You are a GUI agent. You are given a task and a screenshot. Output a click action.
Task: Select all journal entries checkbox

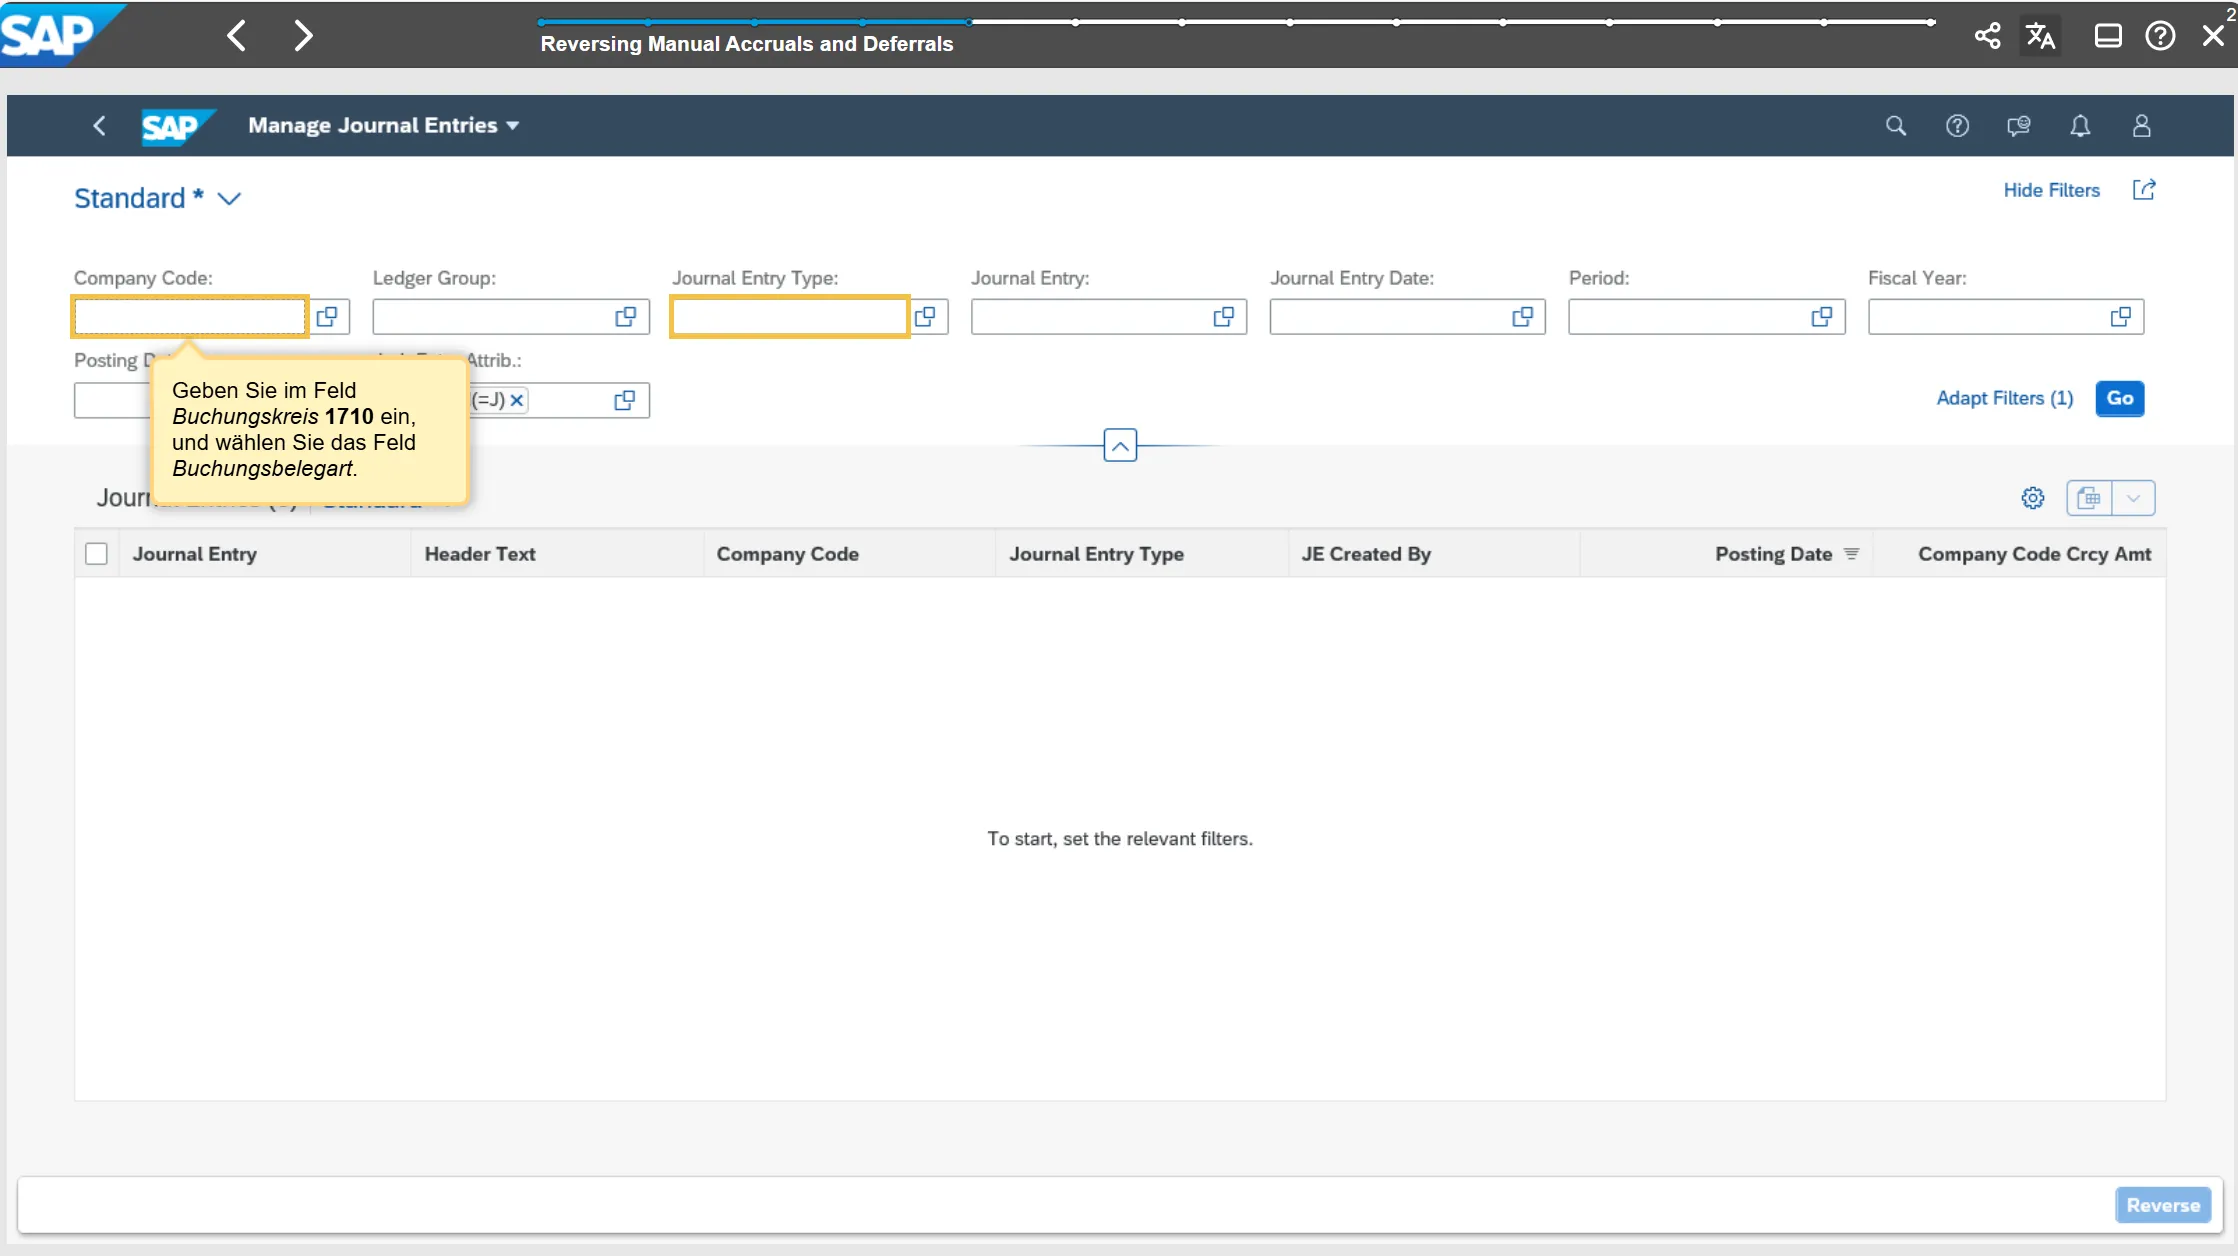[x=96, y=554]
